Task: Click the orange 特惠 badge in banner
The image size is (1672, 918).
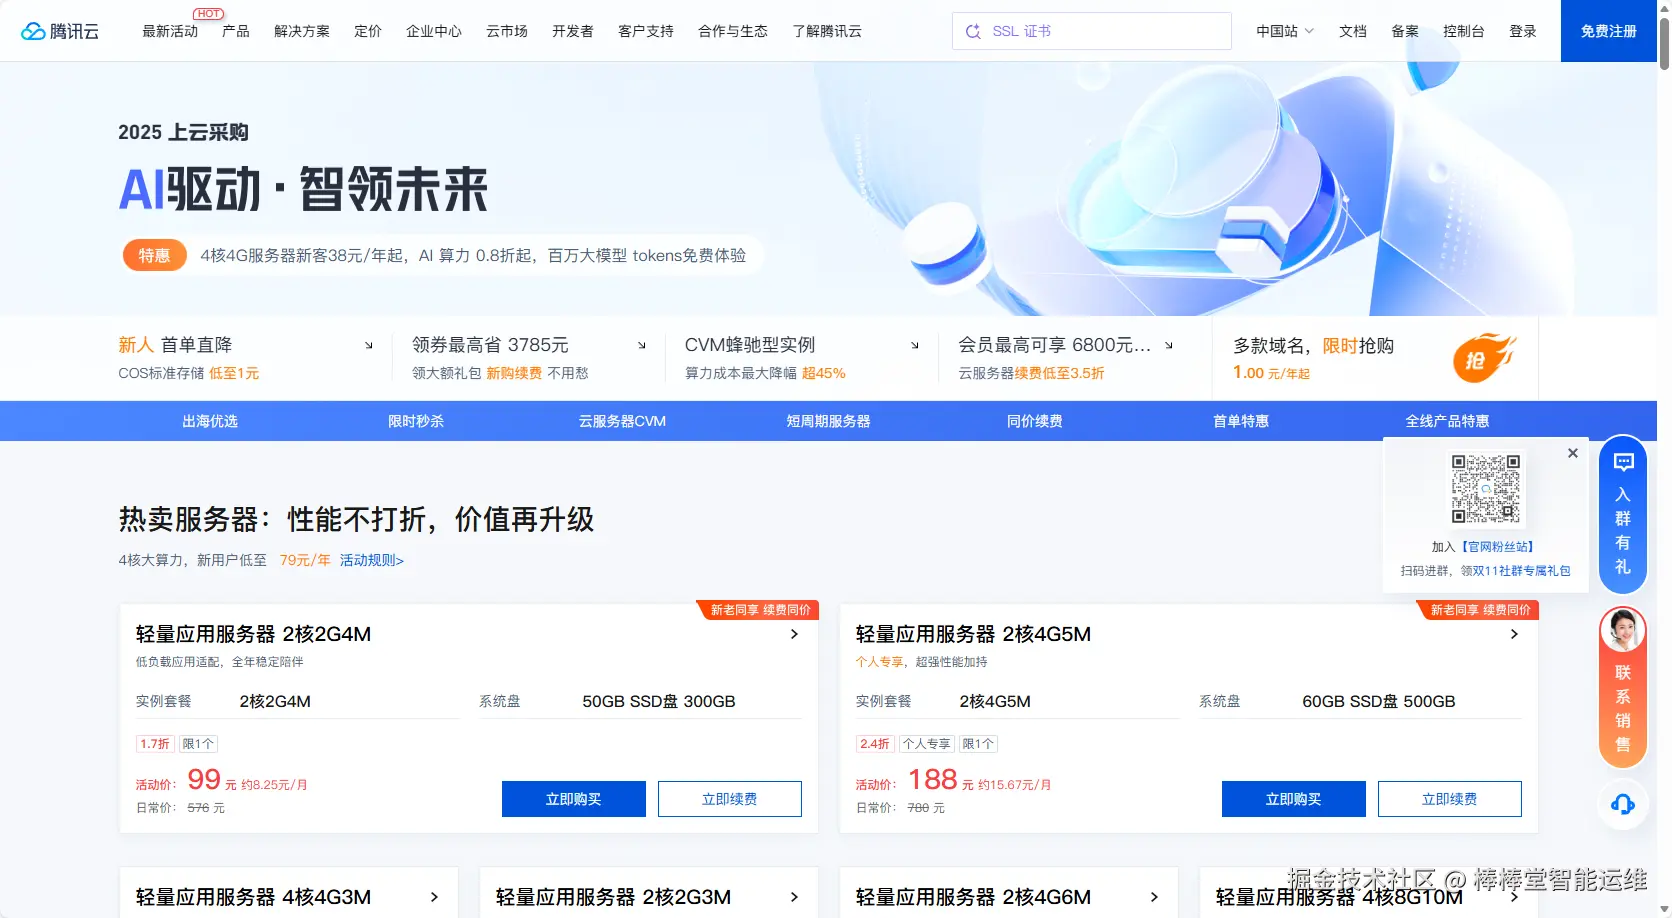Action: (x=154, y=255)
